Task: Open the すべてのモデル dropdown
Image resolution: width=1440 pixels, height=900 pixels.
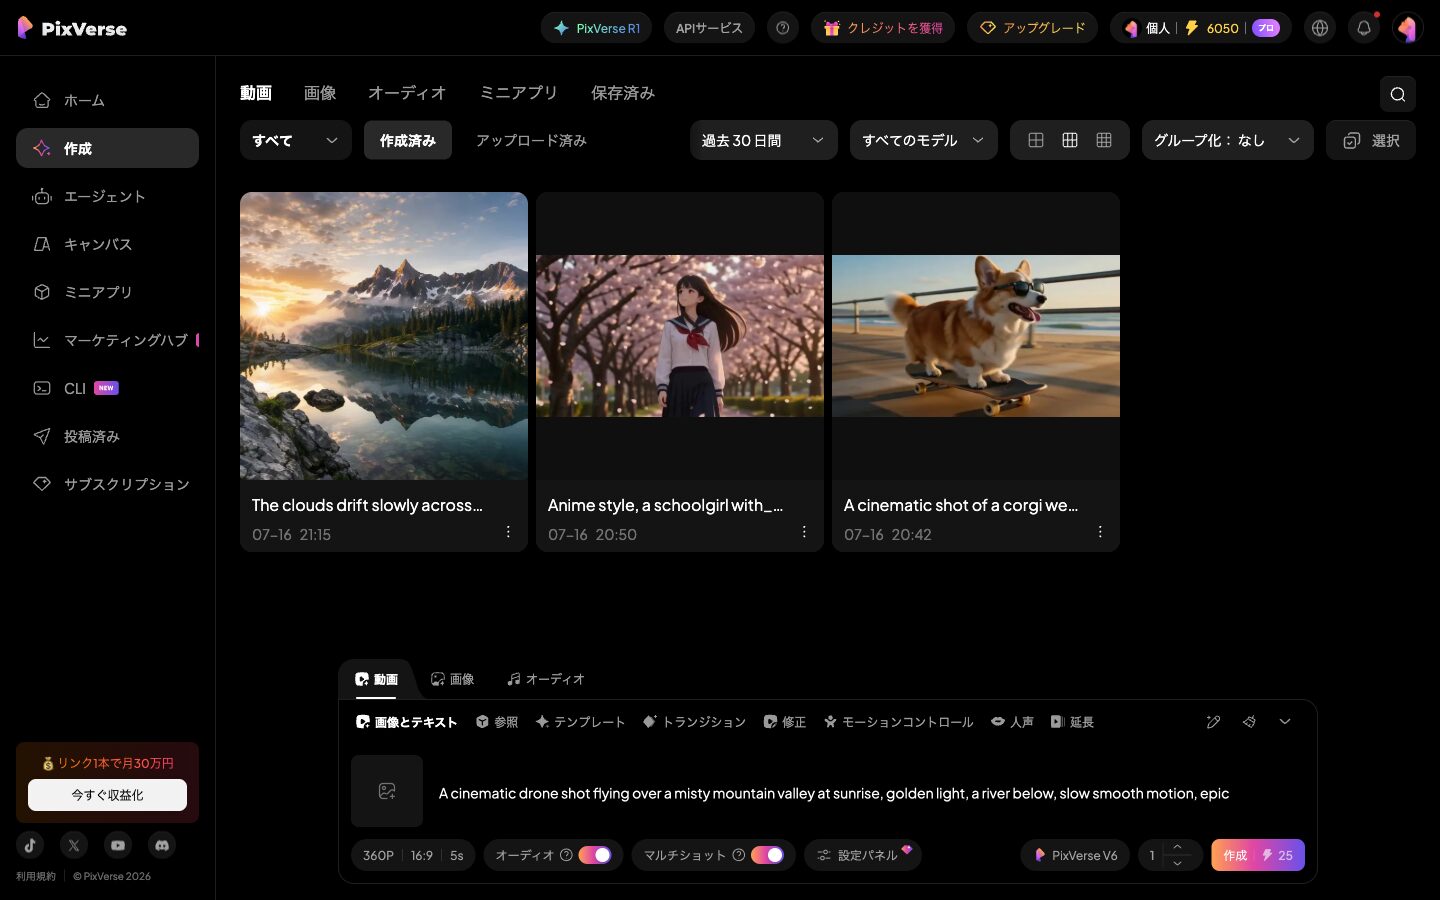Action: pos(923,140)
